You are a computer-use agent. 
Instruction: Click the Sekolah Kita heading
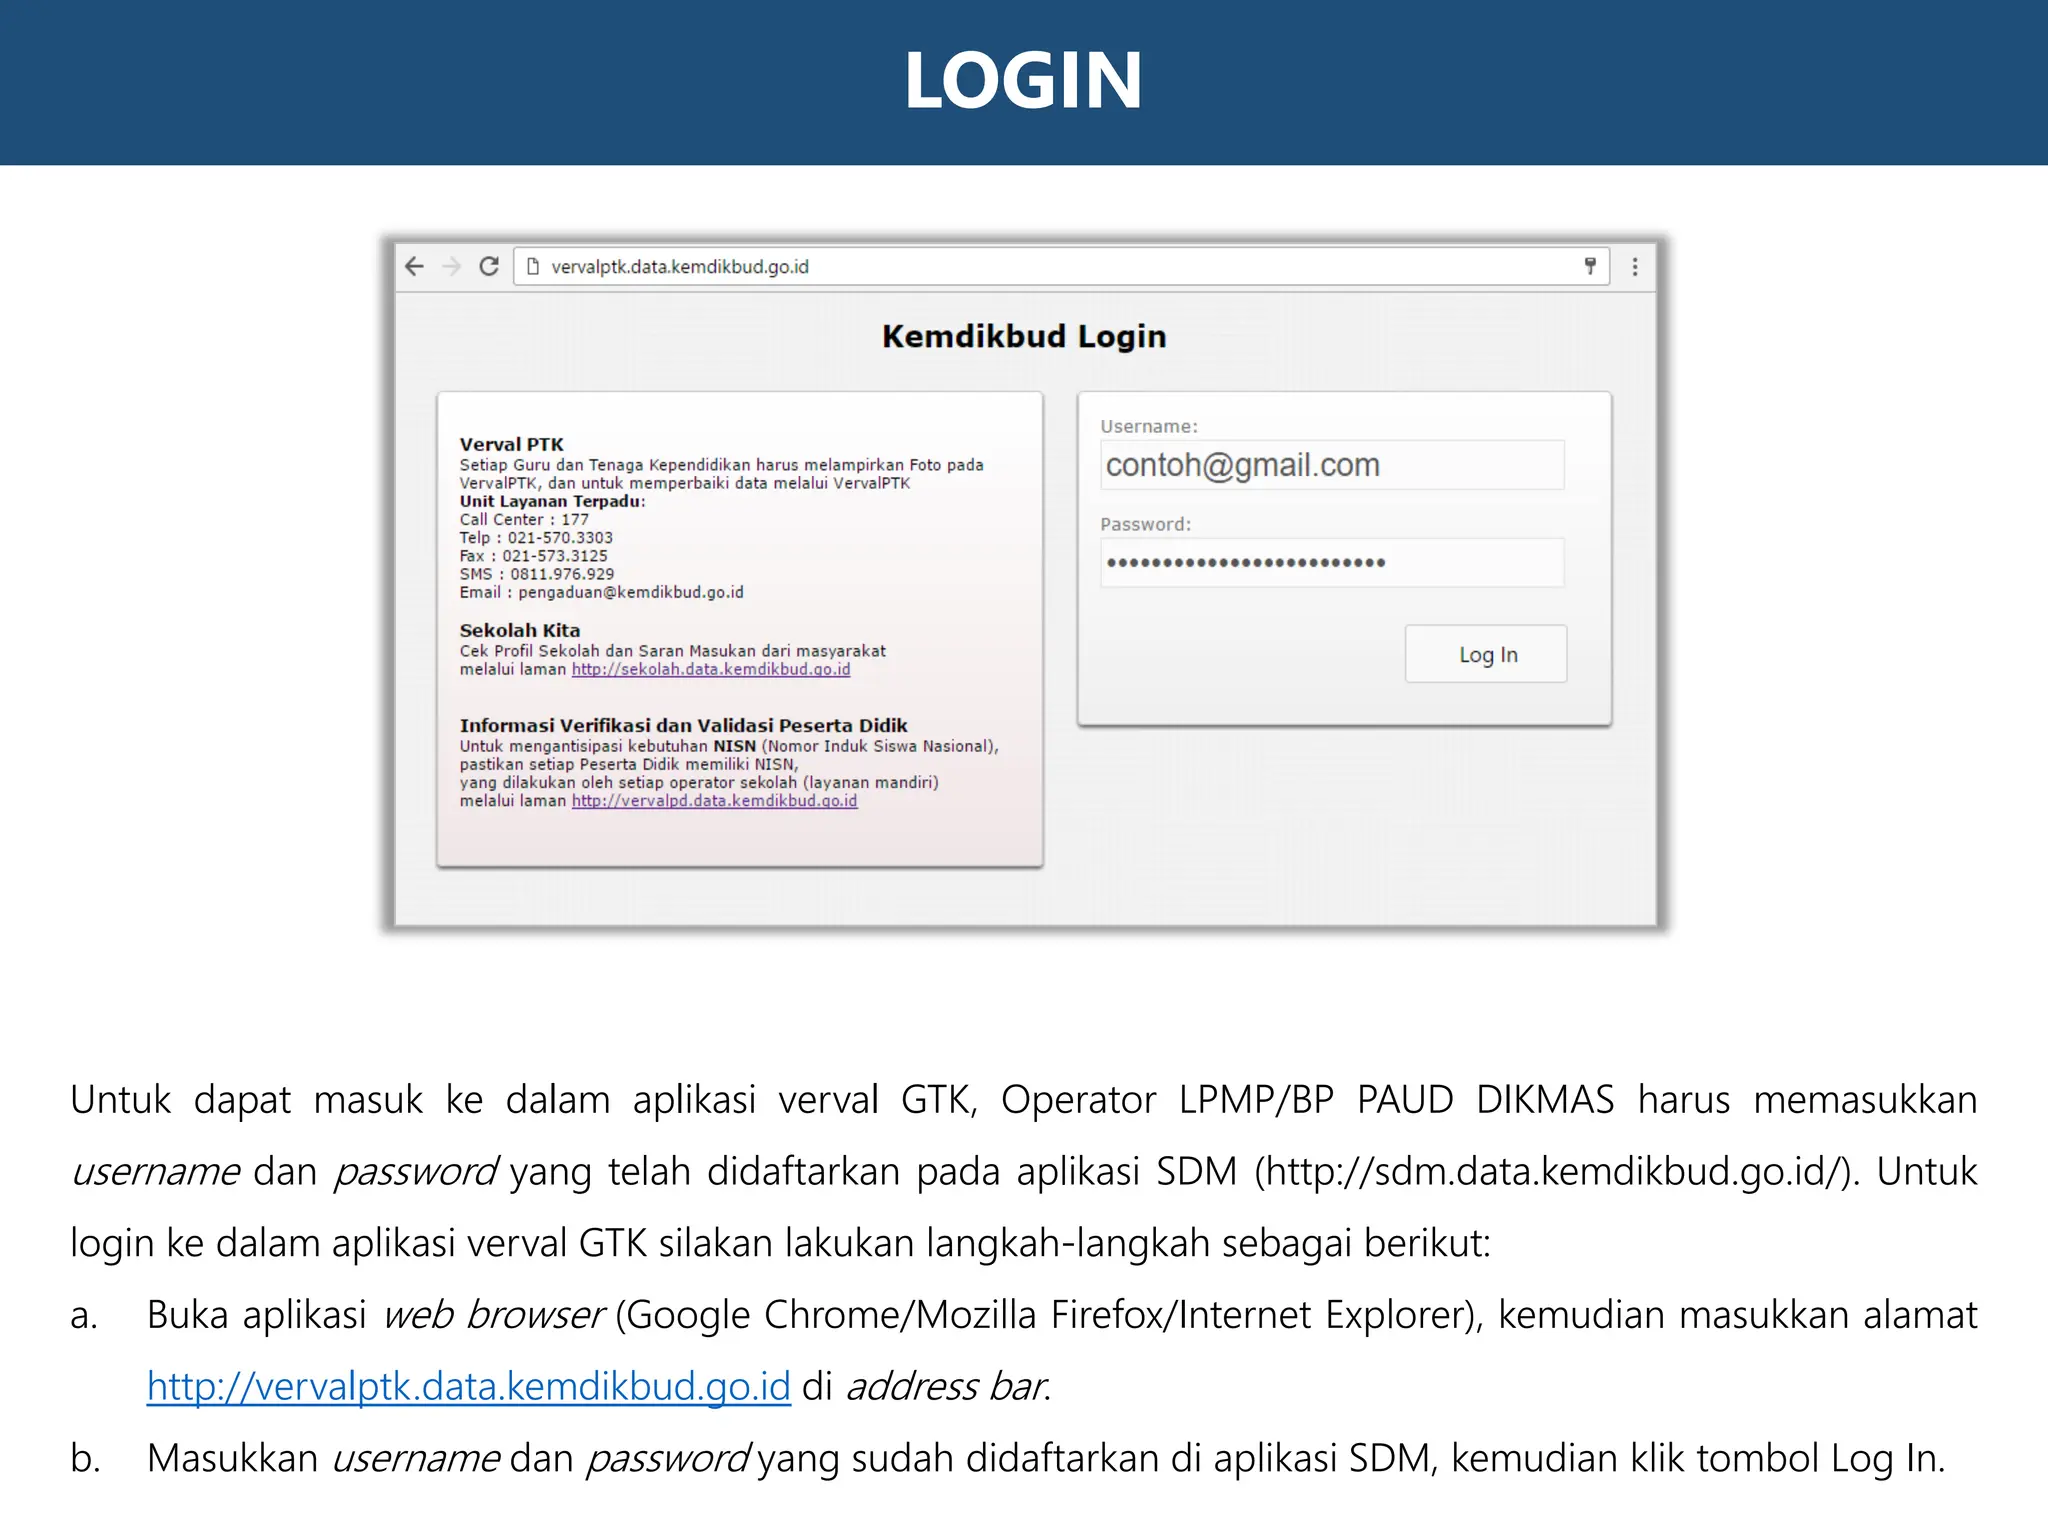coord(519,630)
